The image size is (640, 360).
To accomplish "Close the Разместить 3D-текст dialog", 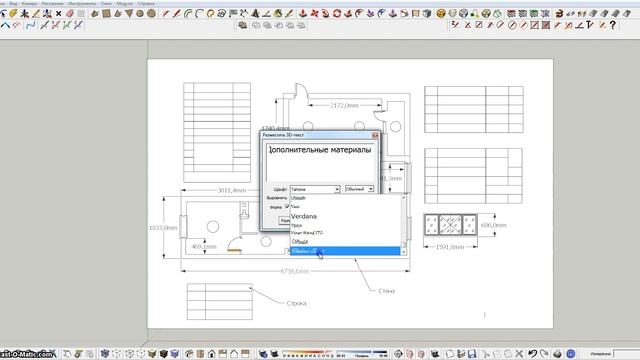I will (x=375, y=135).
